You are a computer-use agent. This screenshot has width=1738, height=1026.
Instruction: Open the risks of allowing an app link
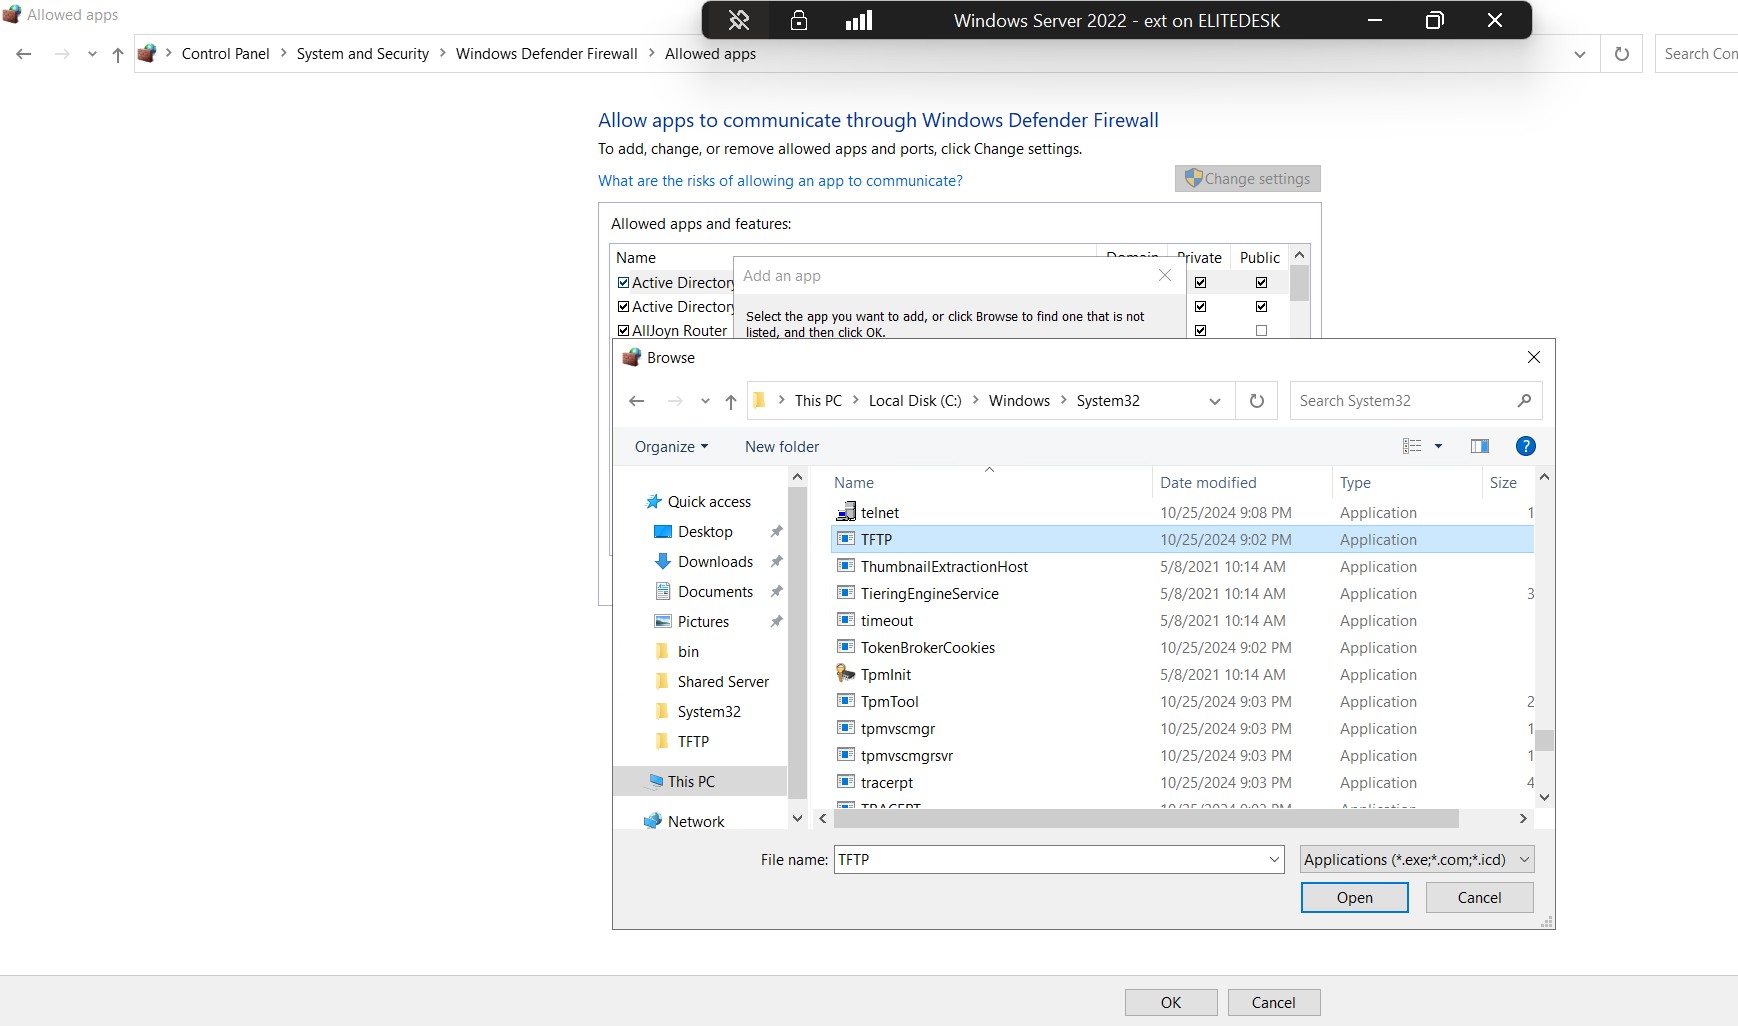pos(780,181)
